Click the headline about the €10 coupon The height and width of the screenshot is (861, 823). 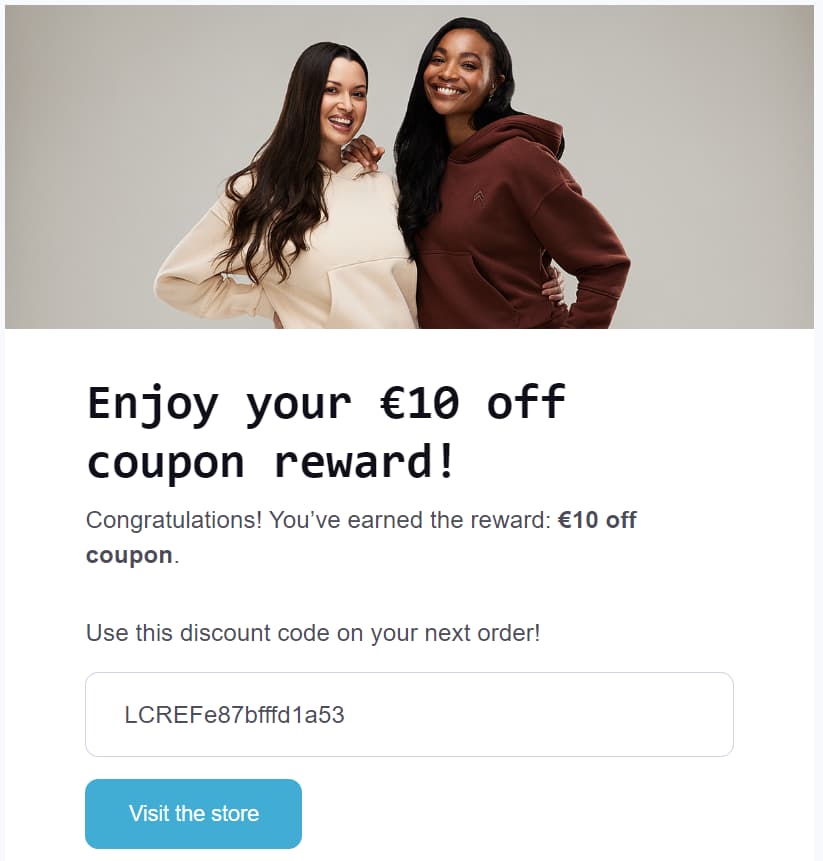[325, 430]
